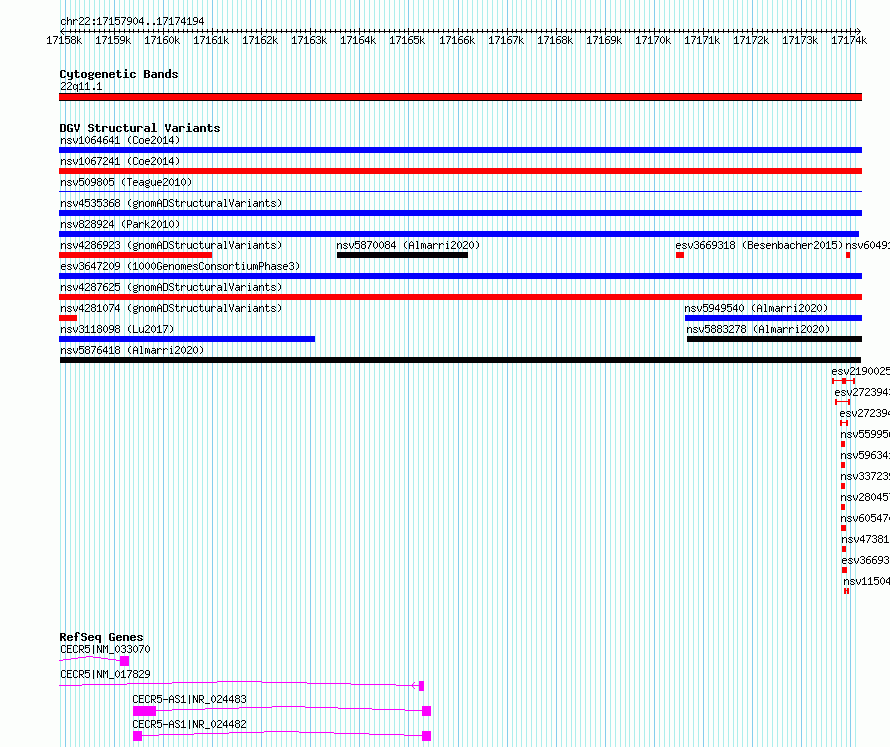This screenshot has width=890, height=747.
Task: Click the truncated nsv59634 variant label
Action: tap(865, 455)
